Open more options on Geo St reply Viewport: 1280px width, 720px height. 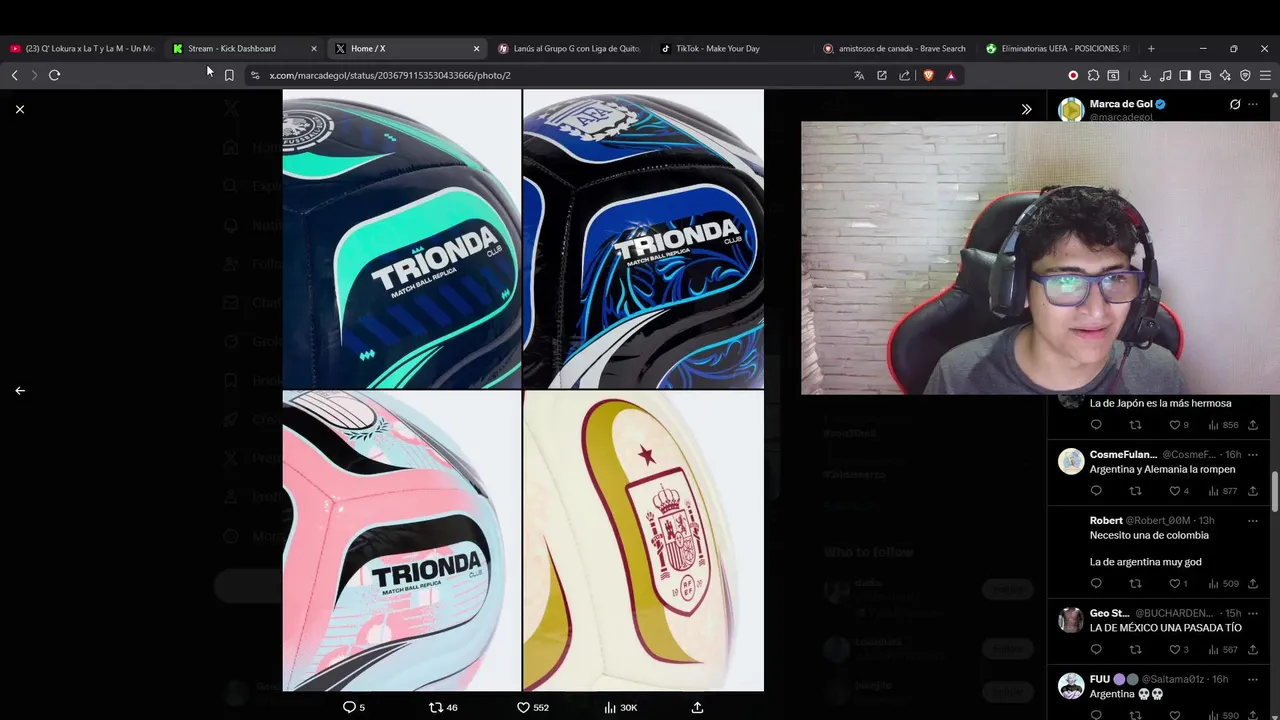click(1253, 613)
